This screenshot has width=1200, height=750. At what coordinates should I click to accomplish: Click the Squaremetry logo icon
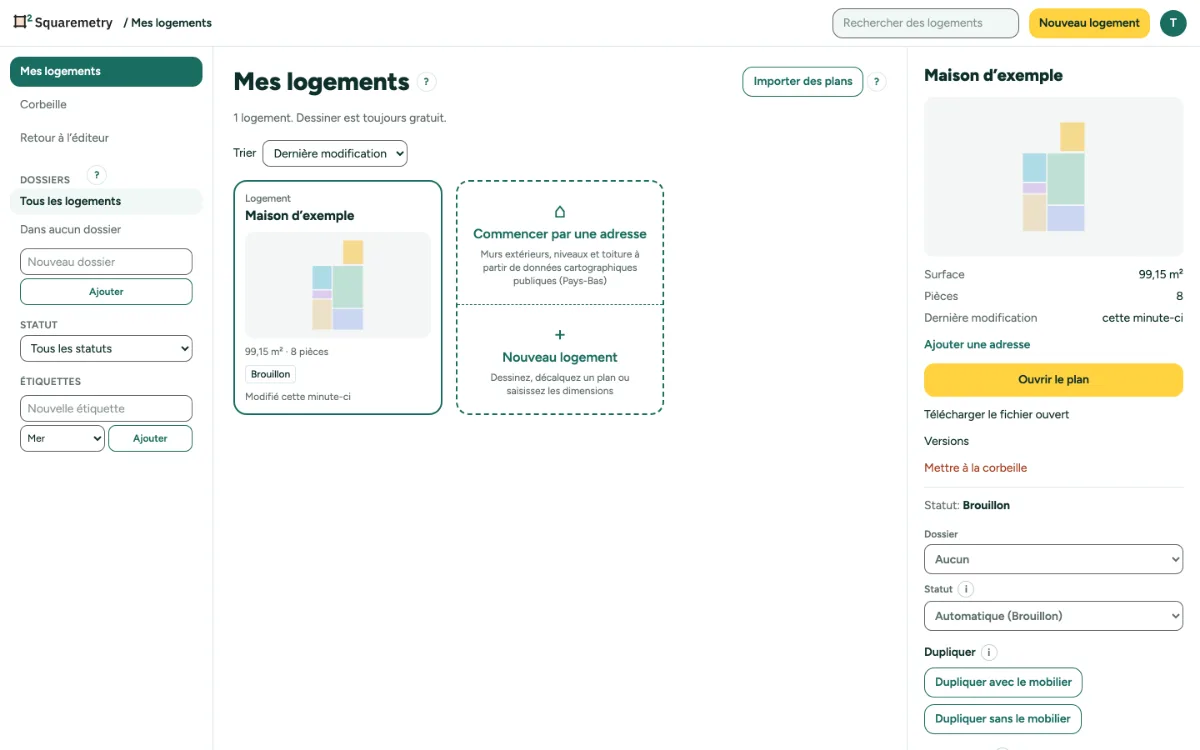point(22,21)
